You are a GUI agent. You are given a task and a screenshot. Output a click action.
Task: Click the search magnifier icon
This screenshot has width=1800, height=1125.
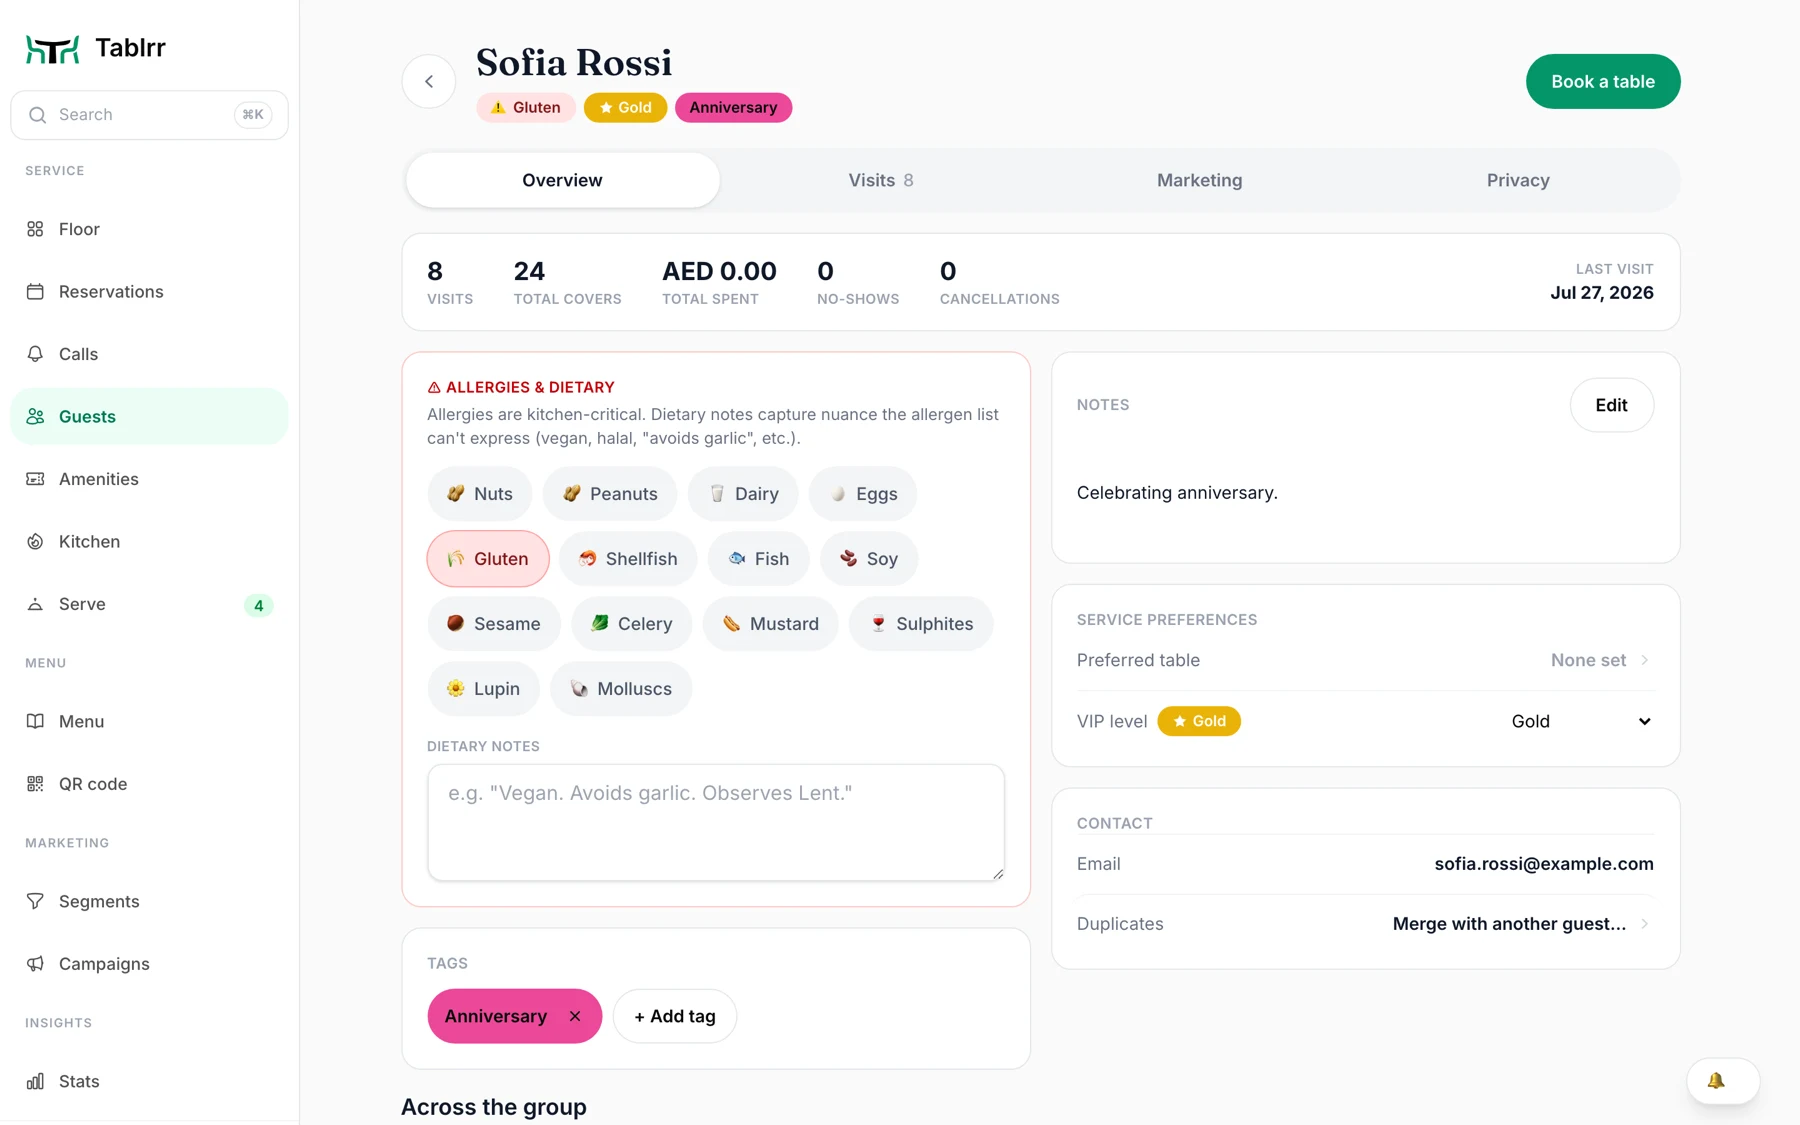[37, 115]
